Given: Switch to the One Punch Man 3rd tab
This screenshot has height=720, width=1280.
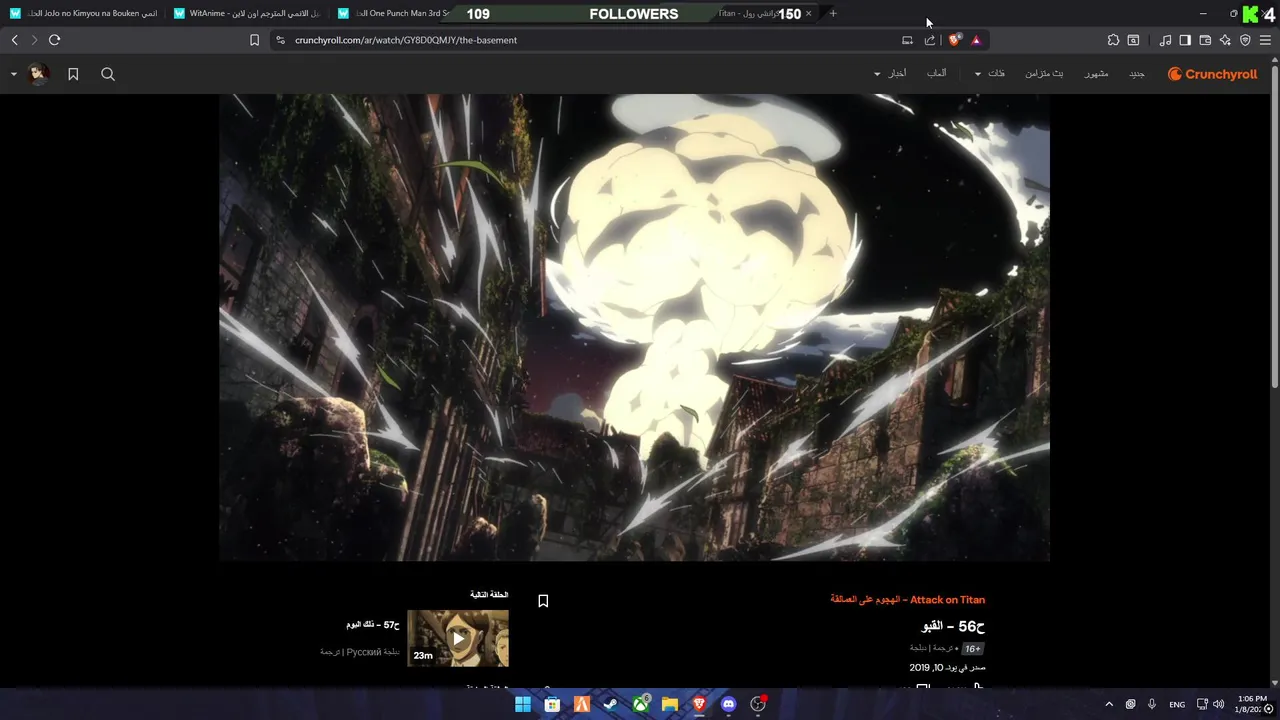Looking at the screenshot, I should (x=393, y=13).
